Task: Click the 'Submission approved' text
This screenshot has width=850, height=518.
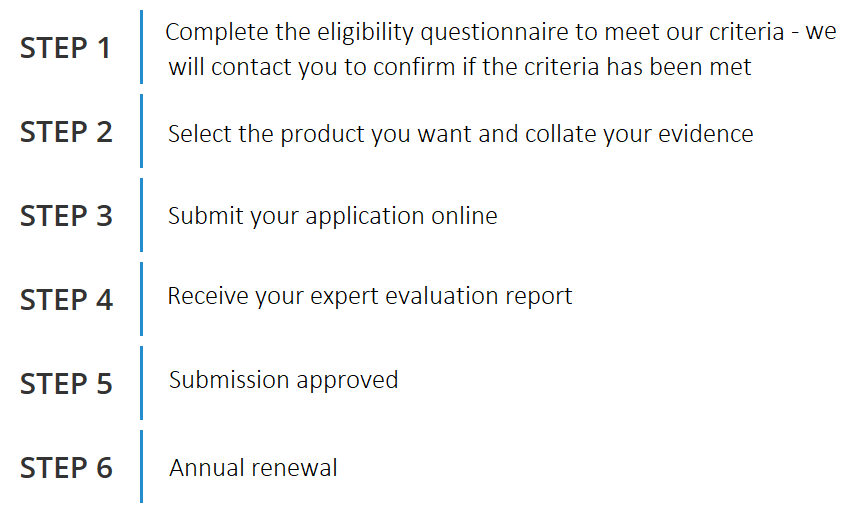Action: click(x=284, y=380)
